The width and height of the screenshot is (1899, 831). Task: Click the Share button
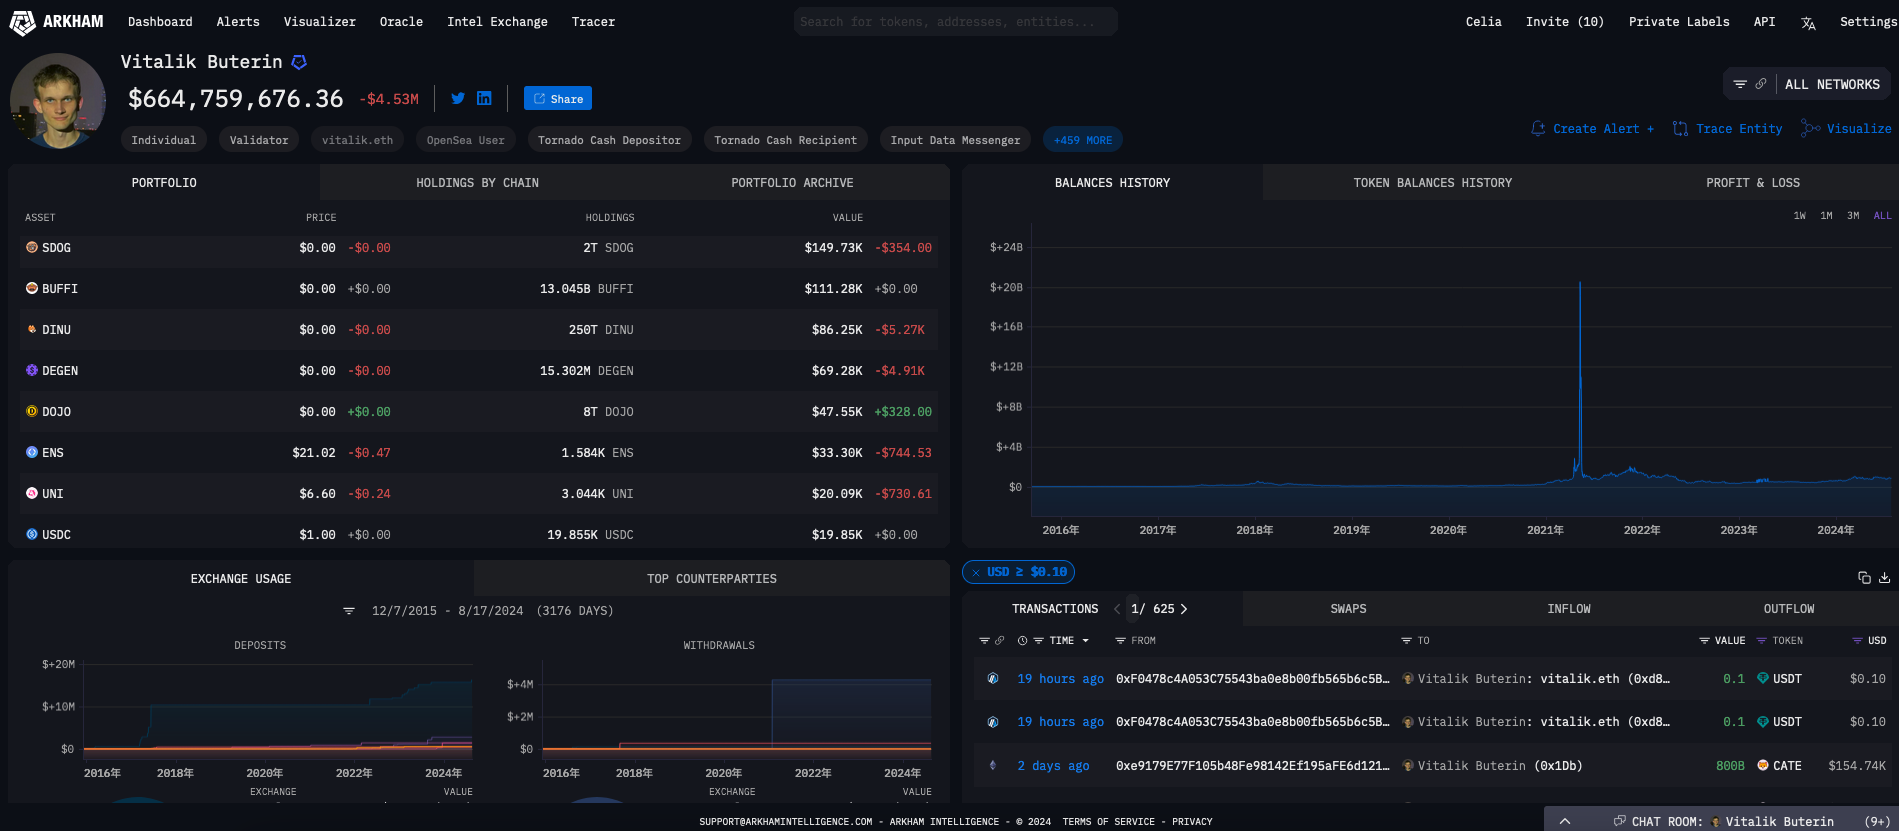(558, 98)
